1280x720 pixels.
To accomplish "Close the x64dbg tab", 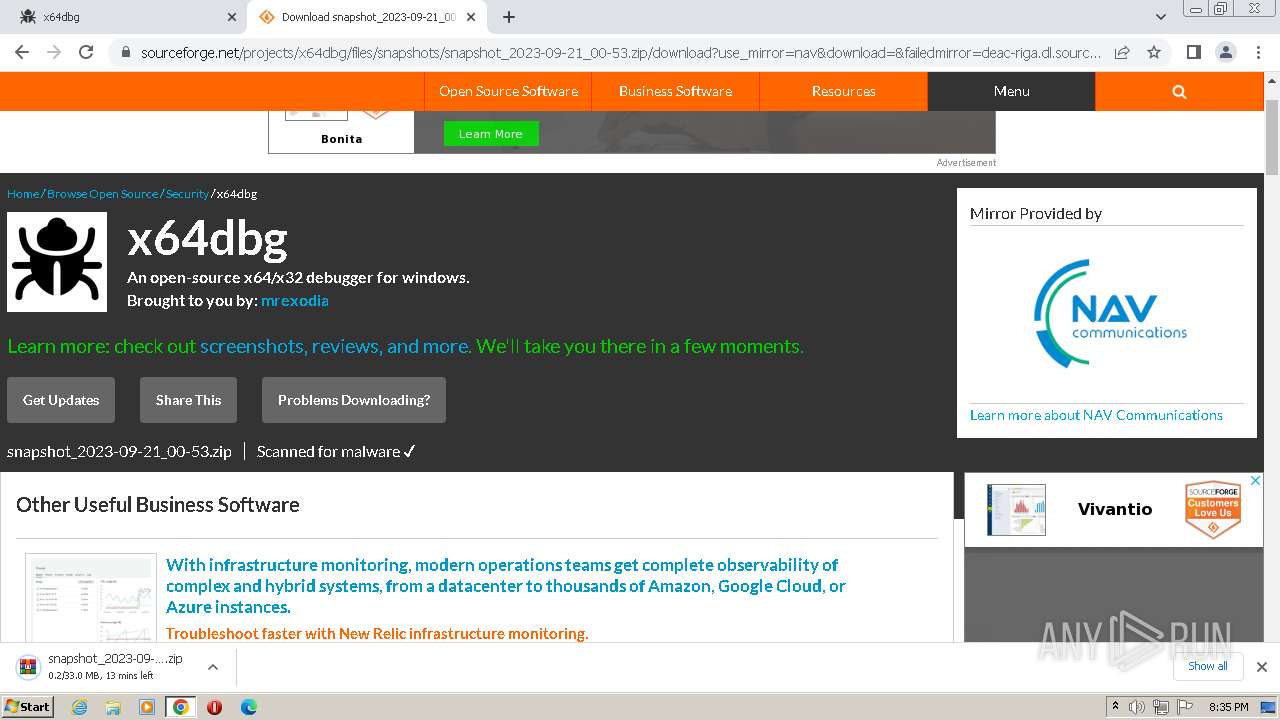I will coord(232,17).
